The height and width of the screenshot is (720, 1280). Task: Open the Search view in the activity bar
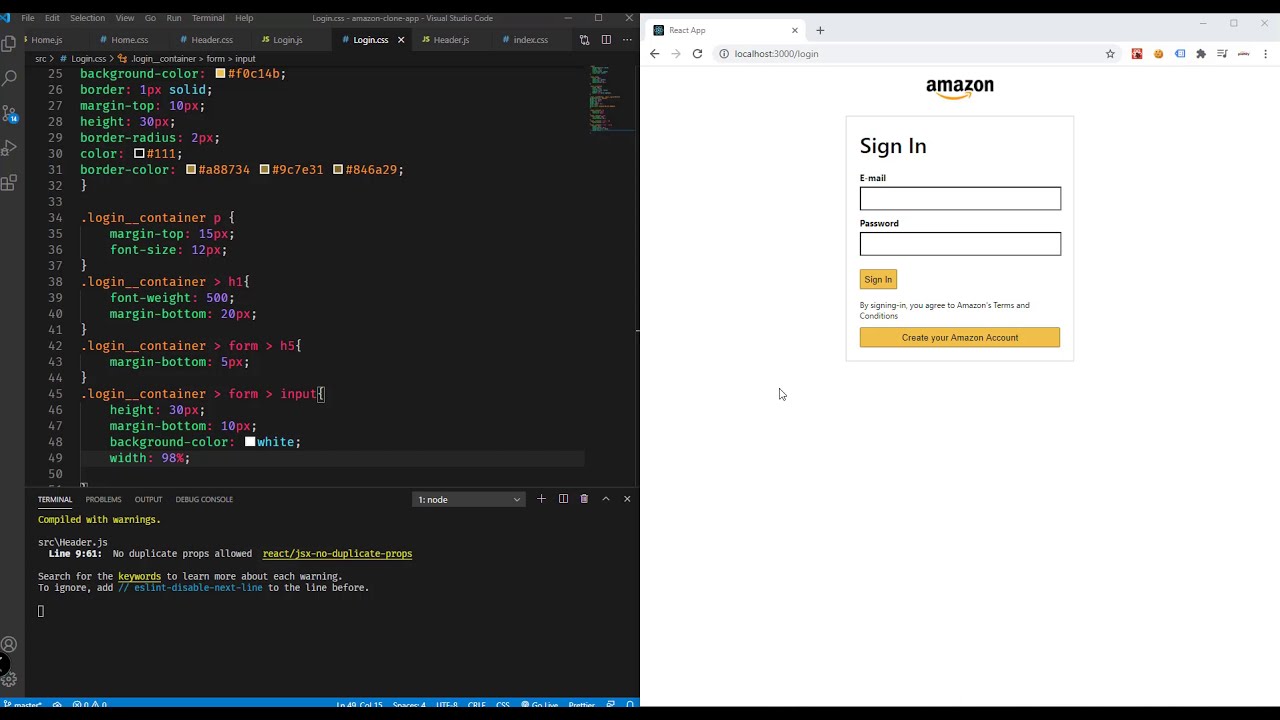coord(9,78)
